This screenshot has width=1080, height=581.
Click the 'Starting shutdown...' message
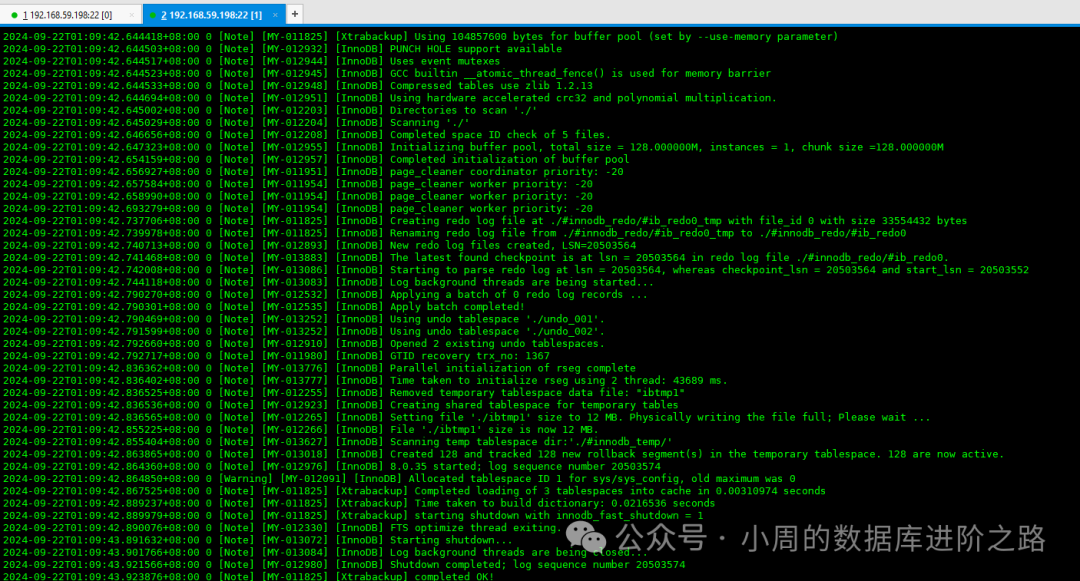pos(451,540)
